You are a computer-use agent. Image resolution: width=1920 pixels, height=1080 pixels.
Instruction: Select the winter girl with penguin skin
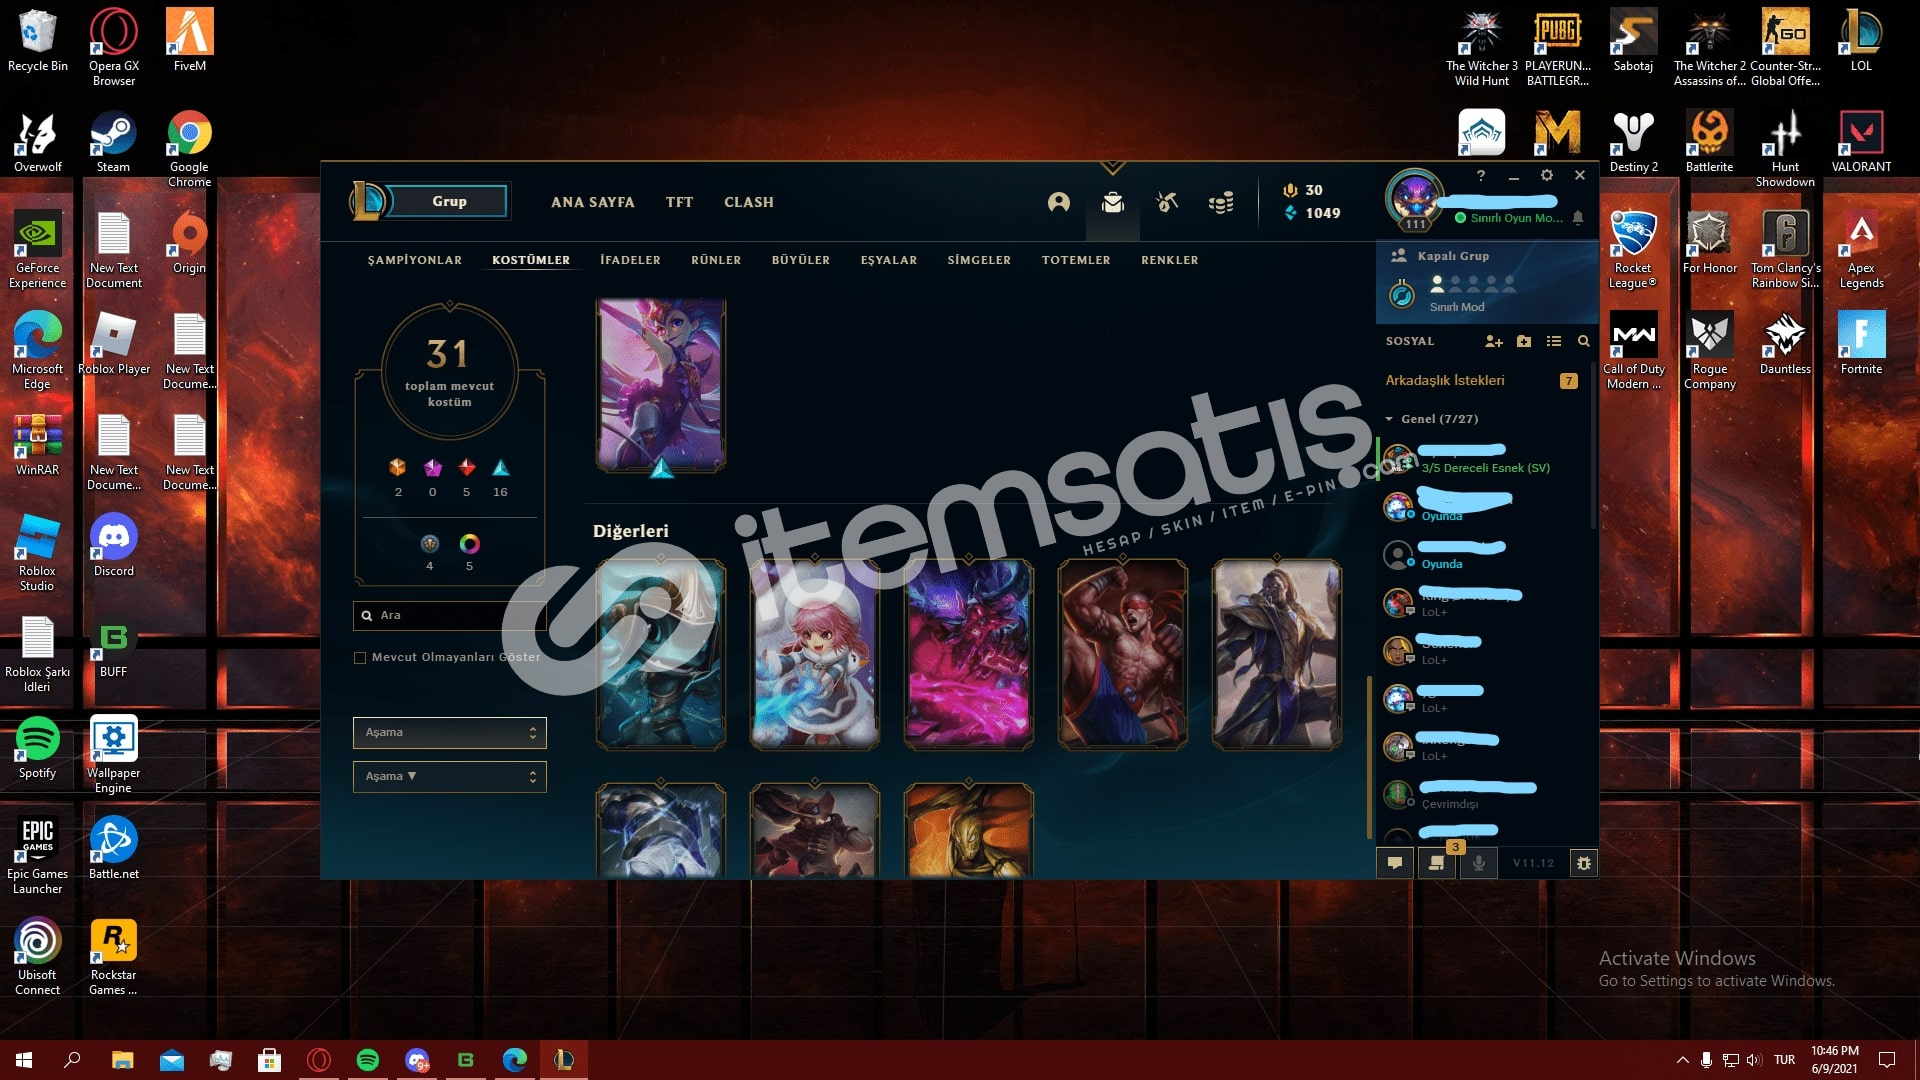coord(815,655)
